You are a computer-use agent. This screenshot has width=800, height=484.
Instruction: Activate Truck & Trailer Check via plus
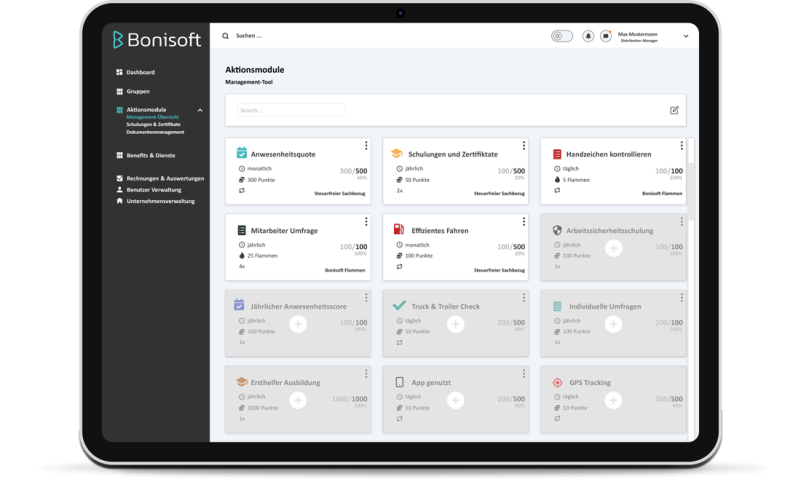(x=456, y=323)
